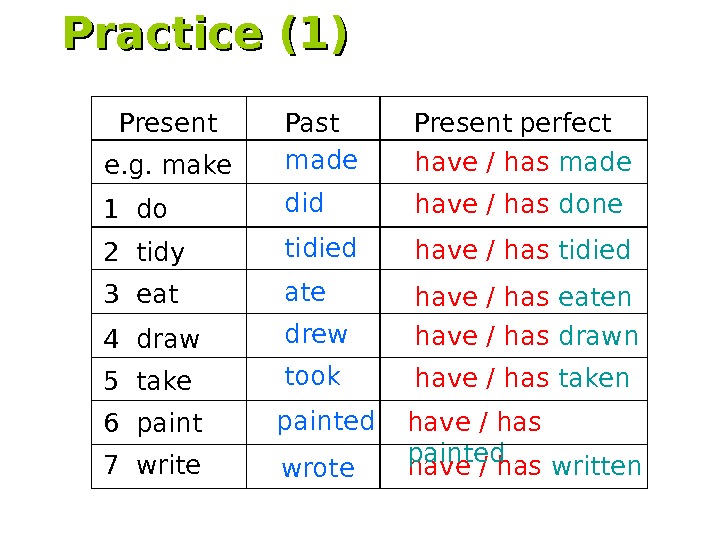Click the "Practice (1)" slide title

[x=206, y=34]
